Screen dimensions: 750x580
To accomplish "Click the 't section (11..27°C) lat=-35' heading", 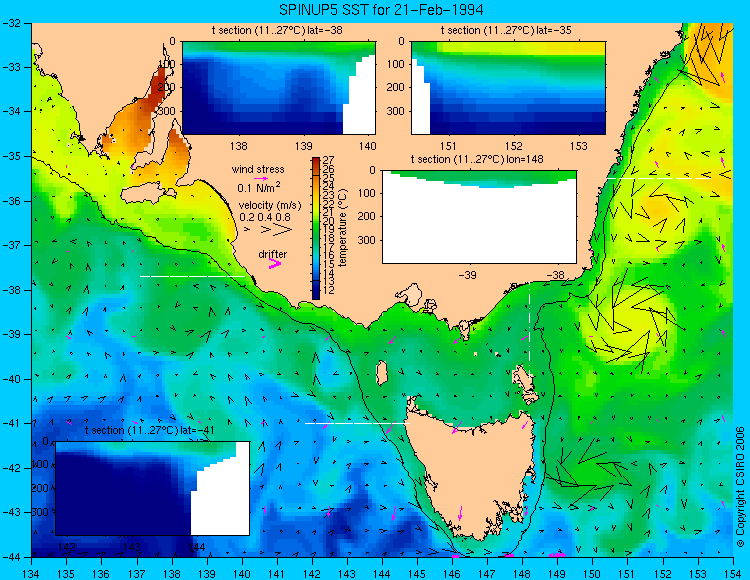I will pyautogui.click(x=506, y=31).
